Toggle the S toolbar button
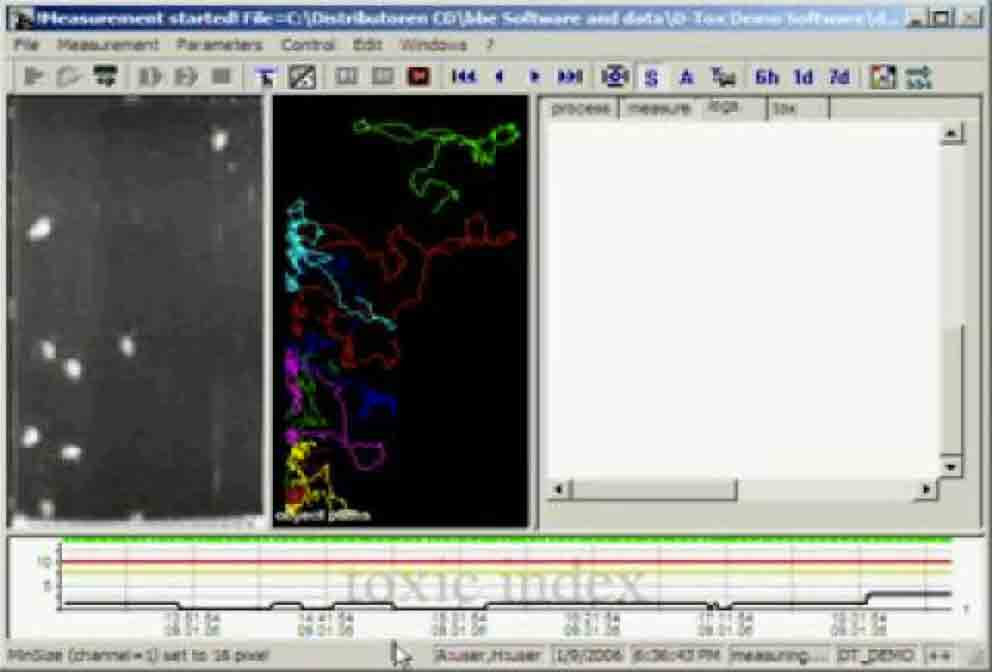 coord(651,78)
